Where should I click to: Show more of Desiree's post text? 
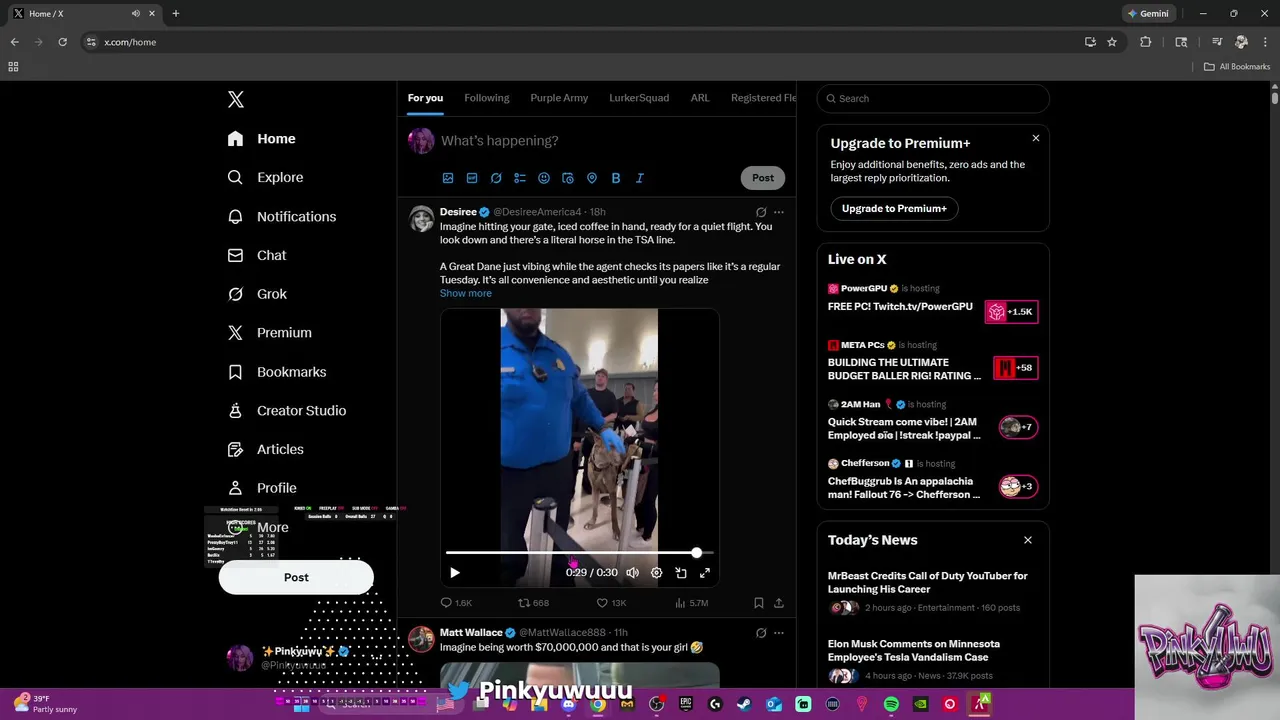point(466,293)
